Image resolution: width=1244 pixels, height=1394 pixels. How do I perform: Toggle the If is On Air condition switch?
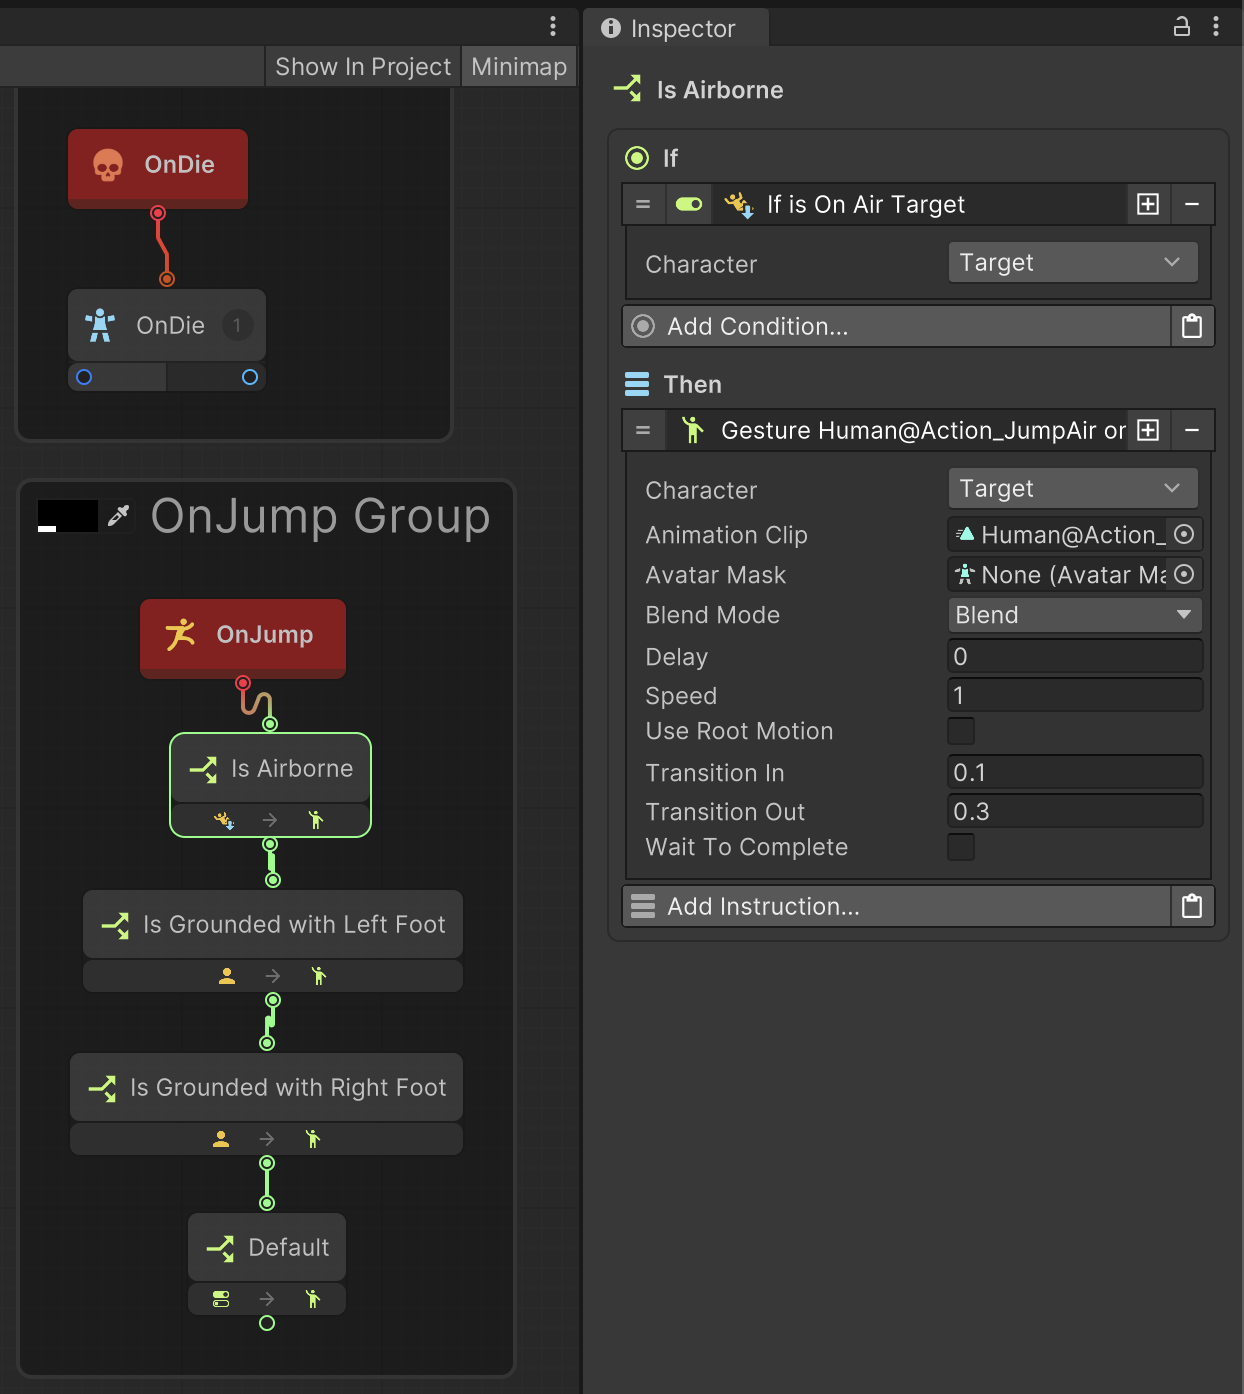(x=689, y=205)
